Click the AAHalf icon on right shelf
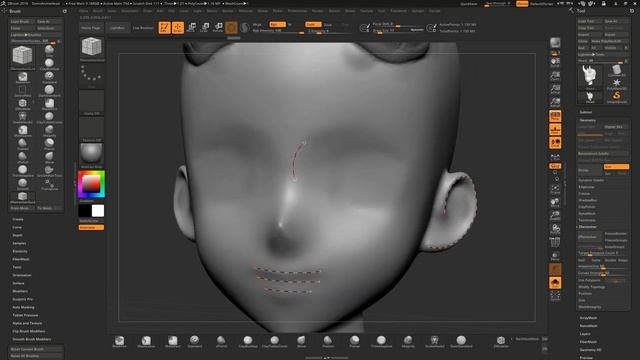 point(555,102)
